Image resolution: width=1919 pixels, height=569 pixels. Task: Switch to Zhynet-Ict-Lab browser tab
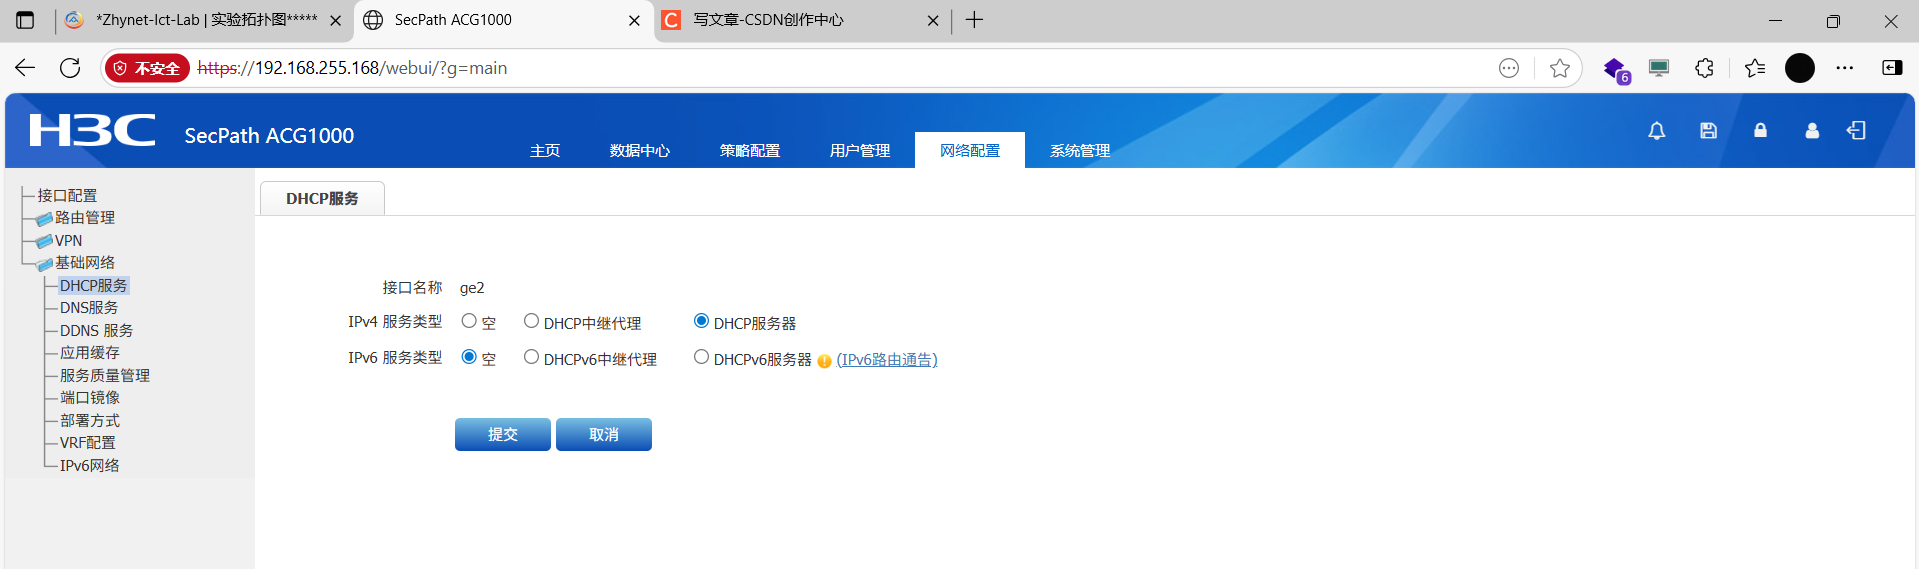coord(203,20)
